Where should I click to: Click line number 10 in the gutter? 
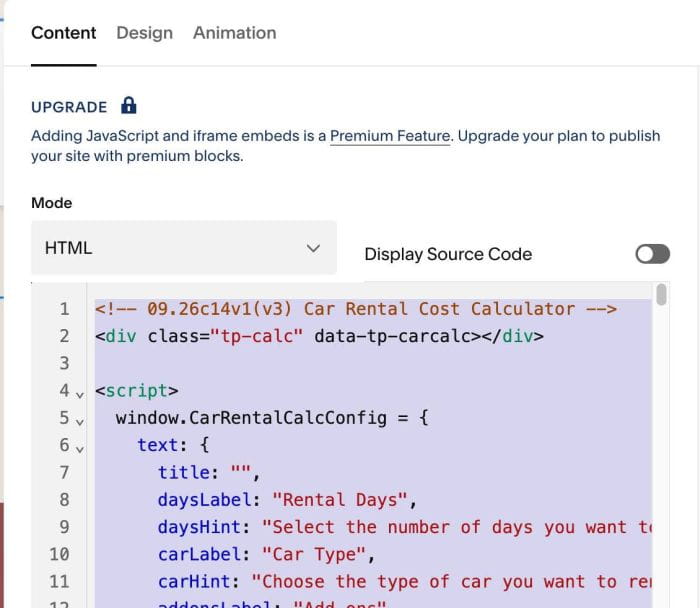point(59,554)
